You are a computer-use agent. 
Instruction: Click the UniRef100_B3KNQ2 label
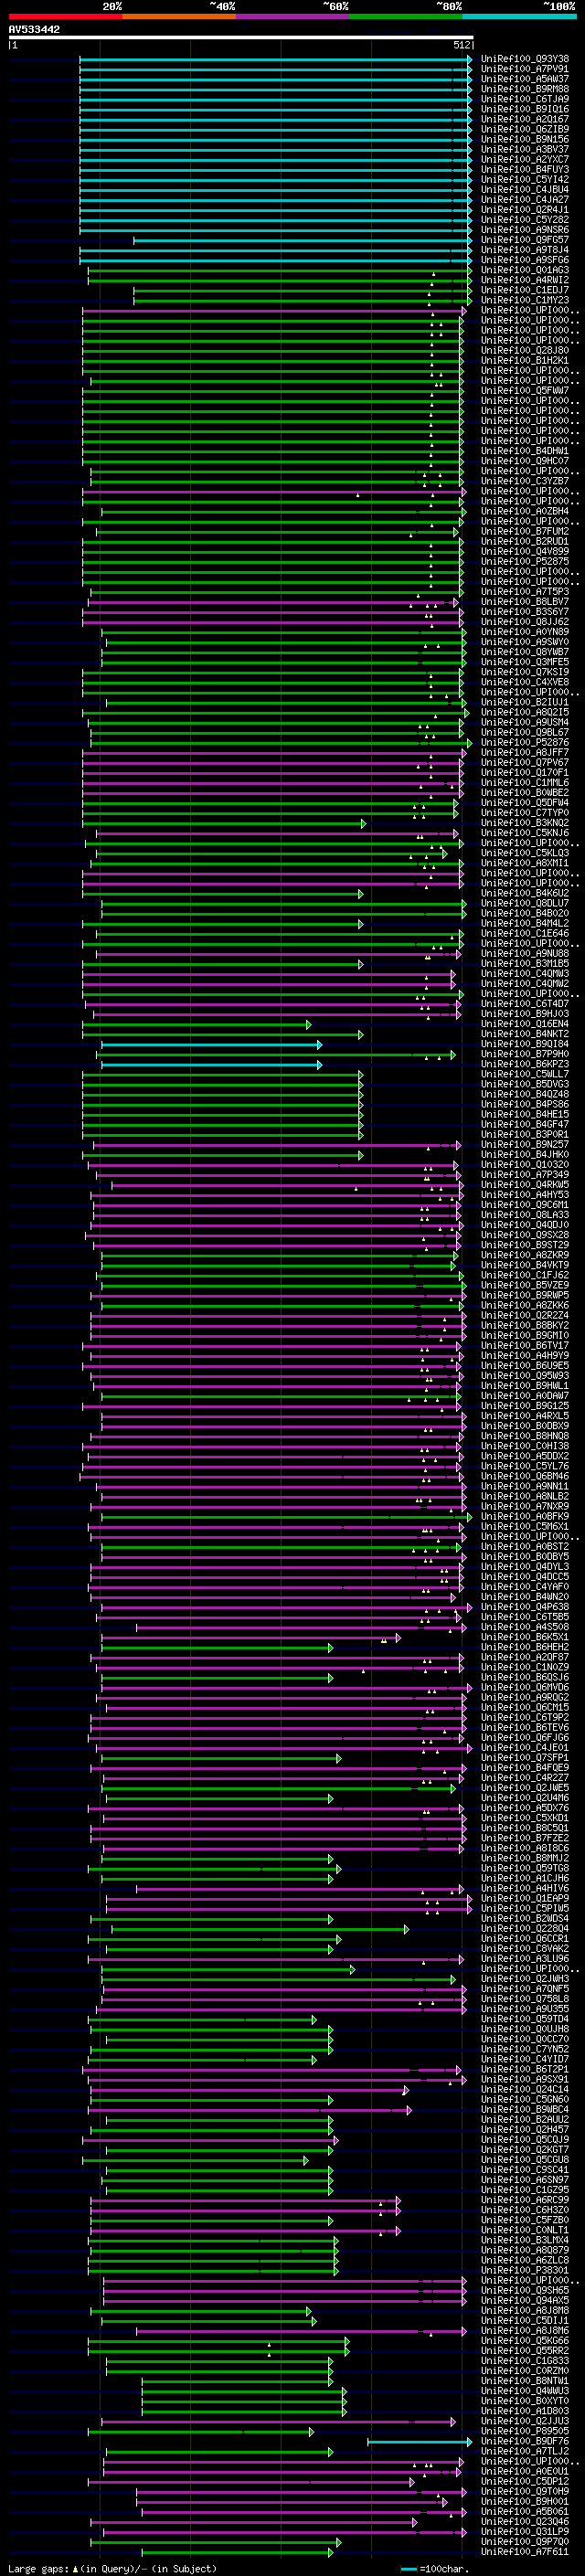pos(525,823)
